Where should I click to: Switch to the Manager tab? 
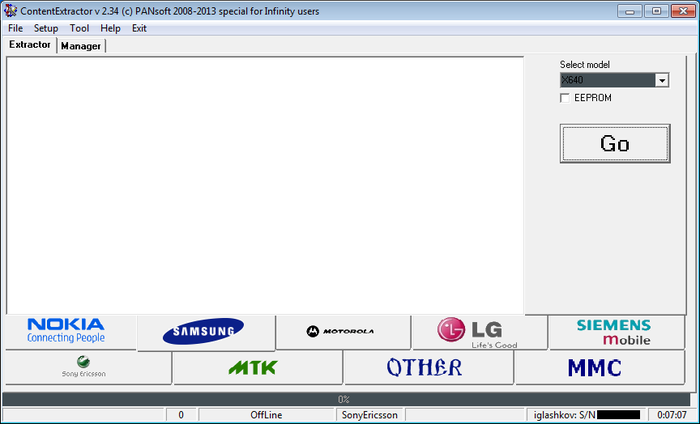(x=81, y=46)
